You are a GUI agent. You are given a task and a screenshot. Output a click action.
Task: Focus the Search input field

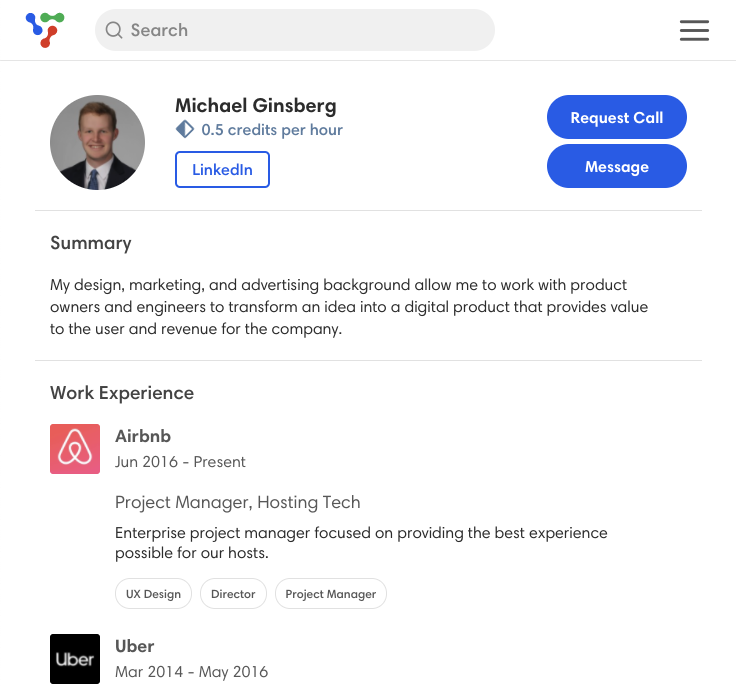[x=295, y=30]
